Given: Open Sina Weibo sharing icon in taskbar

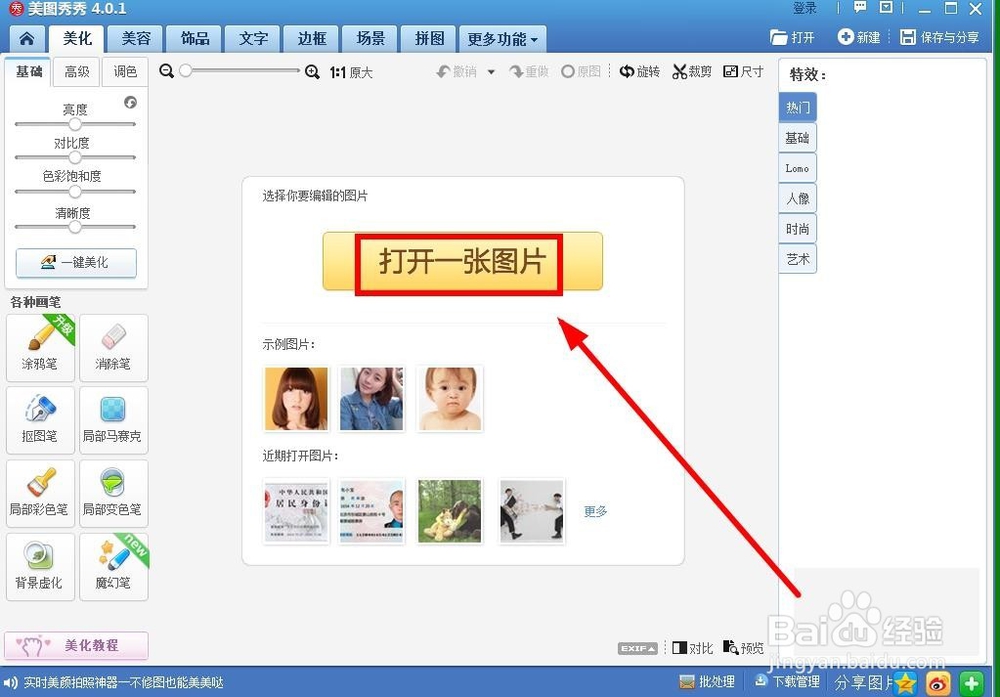Looking at the screenshot, I should pyautogui.click(x=938, y=684).
